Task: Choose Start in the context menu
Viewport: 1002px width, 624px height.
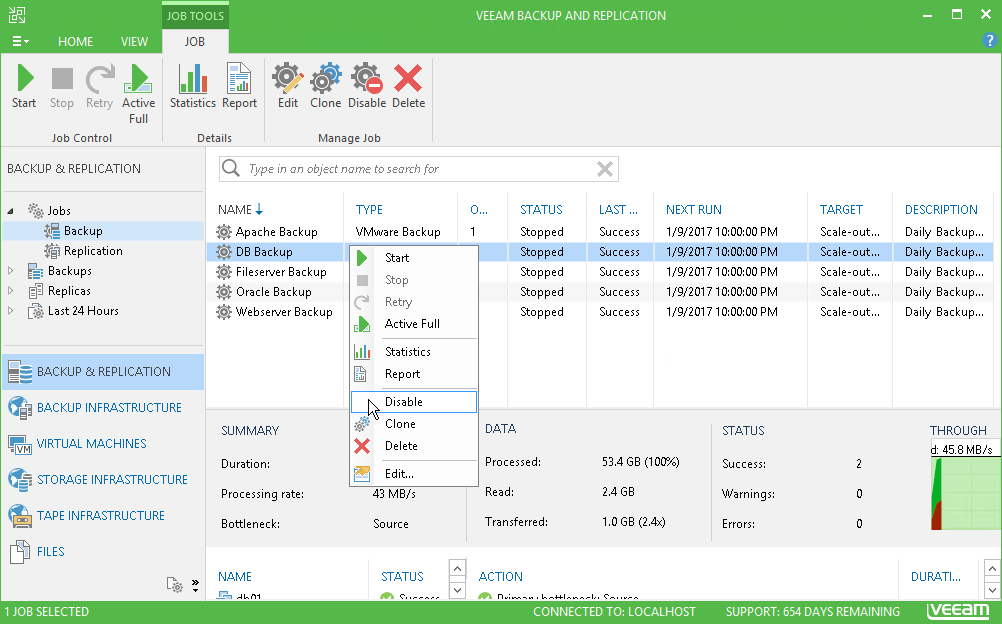Action: point(413,258)
